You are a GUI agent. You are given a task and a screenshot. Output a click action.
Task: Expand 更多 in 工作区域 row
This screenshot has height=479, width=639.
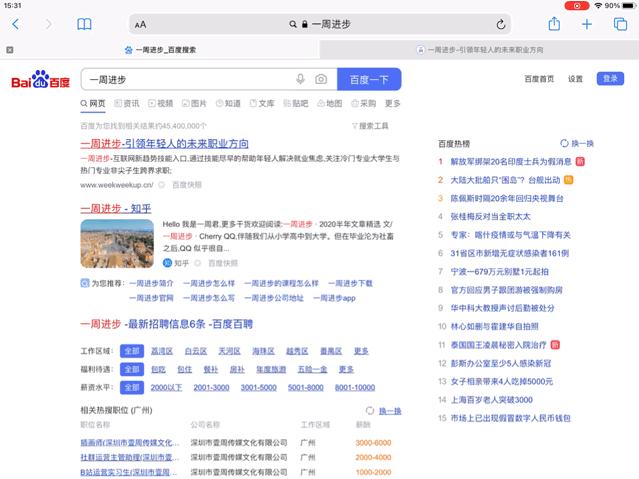point(361,351)
